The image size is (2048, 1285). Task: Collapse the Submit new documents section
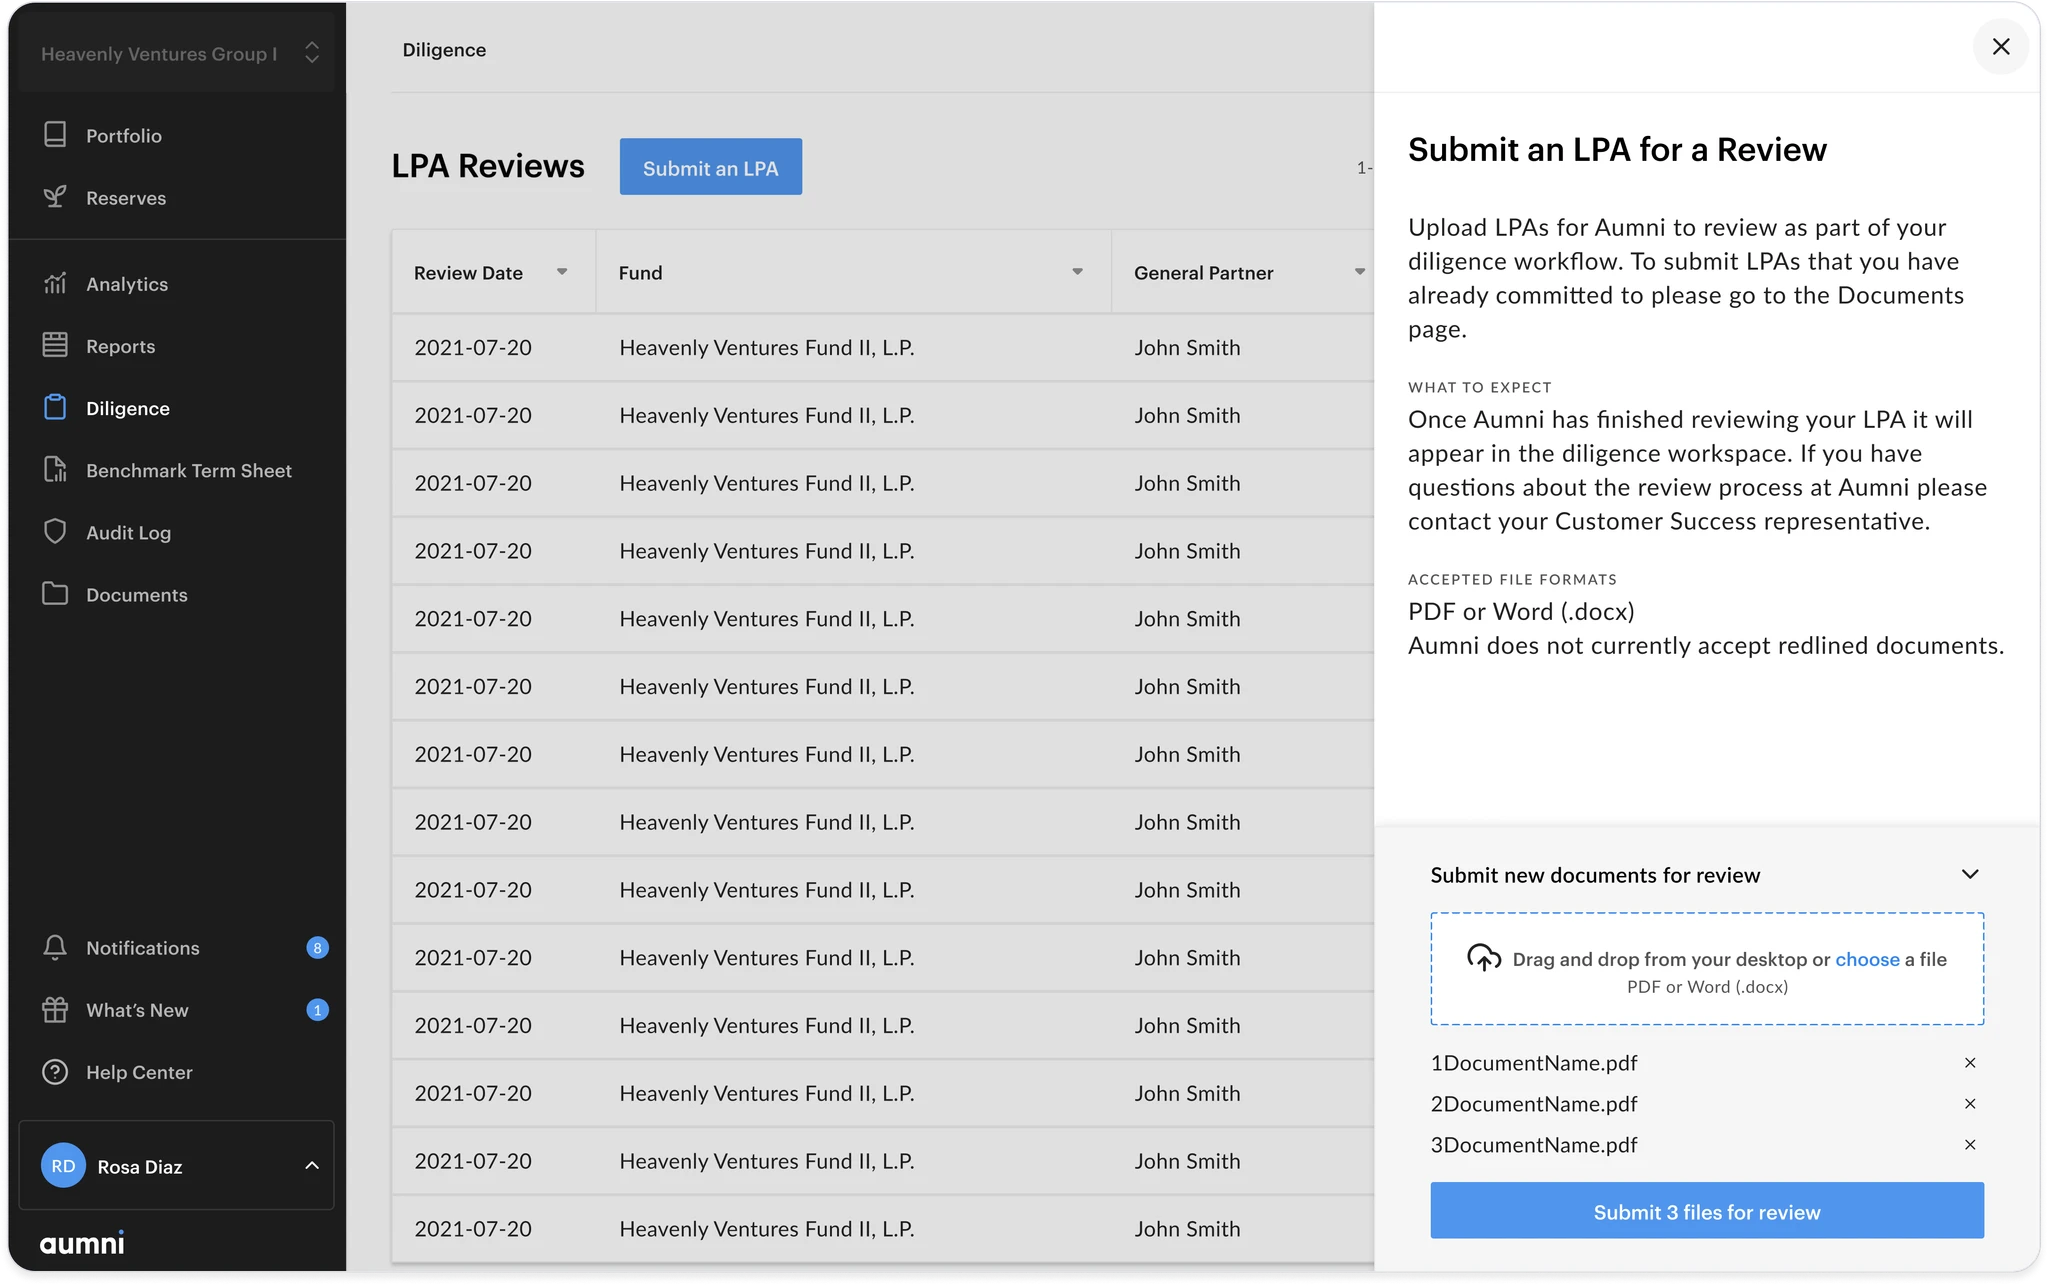point(1970,874)
